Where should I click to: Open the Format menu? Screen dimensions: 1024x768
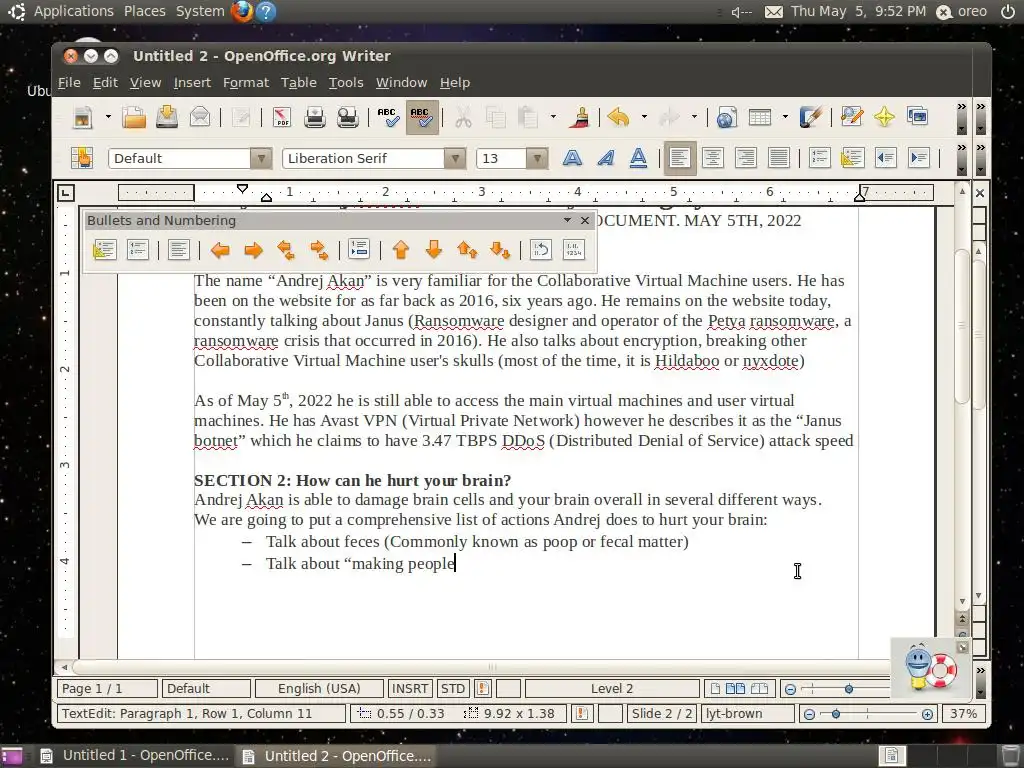246,83
